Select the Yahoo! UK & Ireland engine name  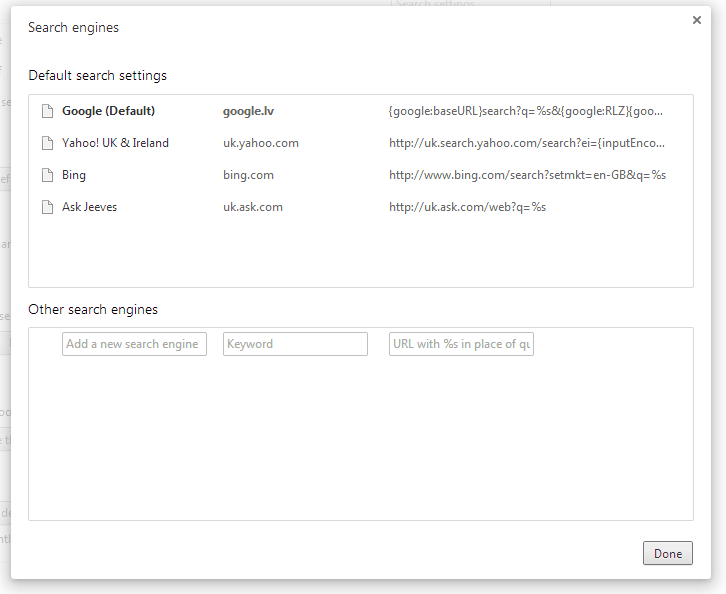coord(115,143)
